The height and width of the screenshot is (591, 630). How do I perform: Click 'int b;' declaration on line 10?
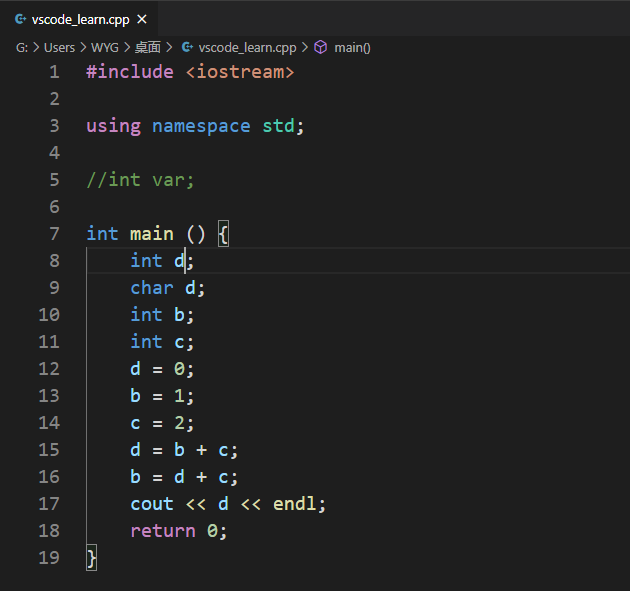[x=162, y=315]
